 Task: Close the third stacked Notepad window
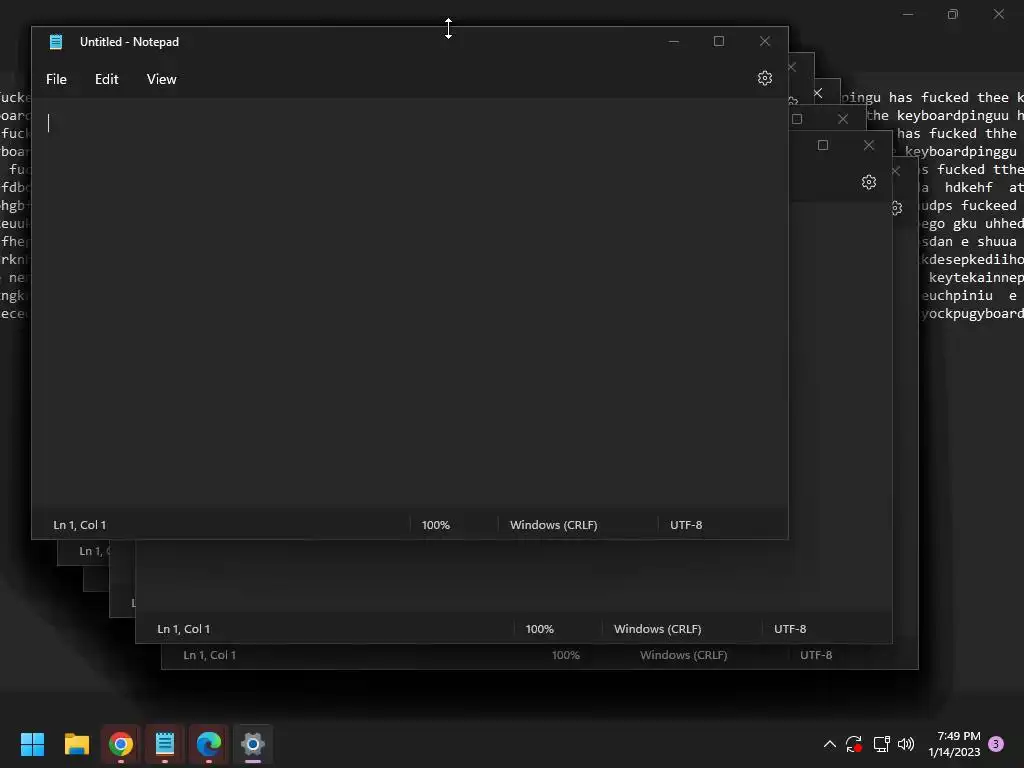818,93
